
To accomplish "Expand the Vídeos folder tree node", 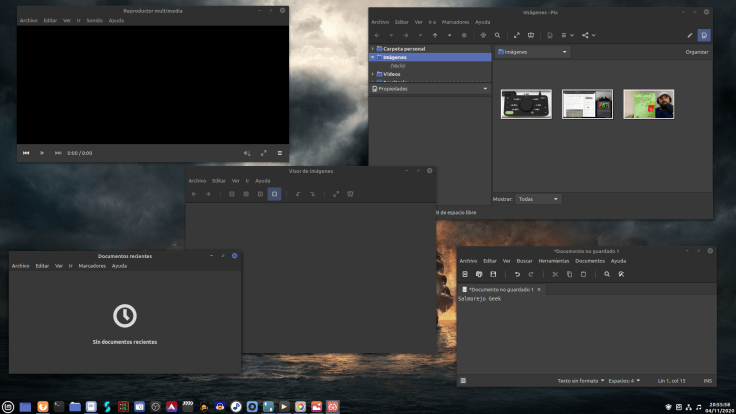I will (x=373, y=74).
